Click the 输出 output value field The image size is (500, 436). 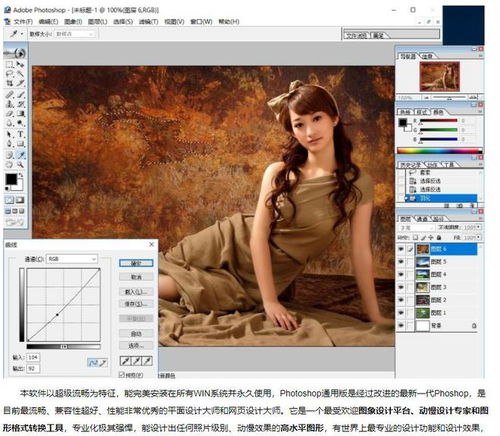[33, 369]
